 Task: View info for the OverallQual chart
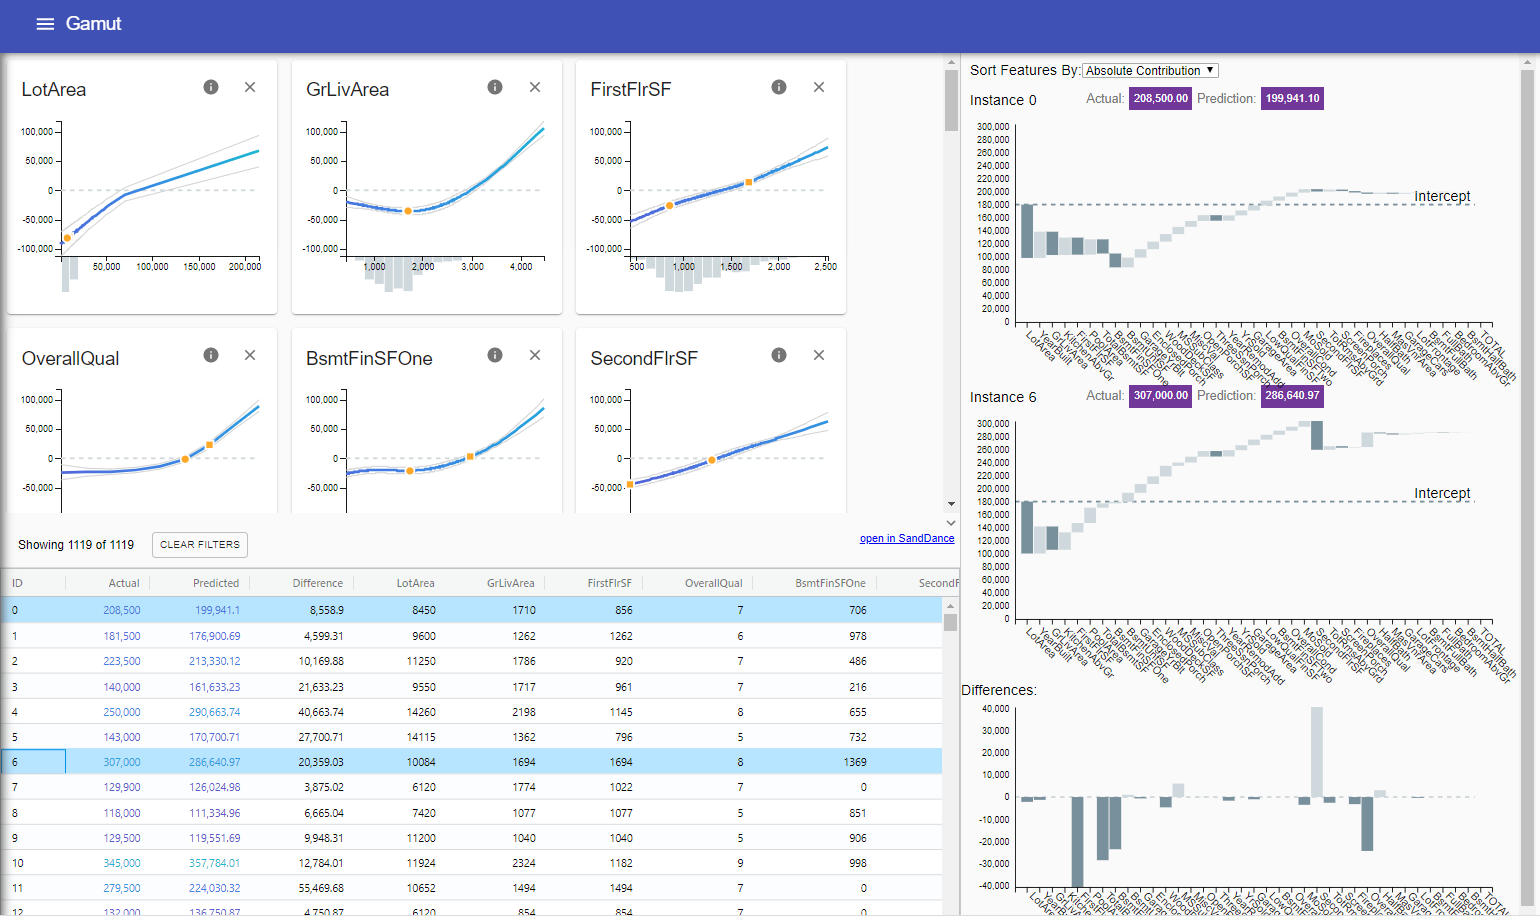(211, 355)
